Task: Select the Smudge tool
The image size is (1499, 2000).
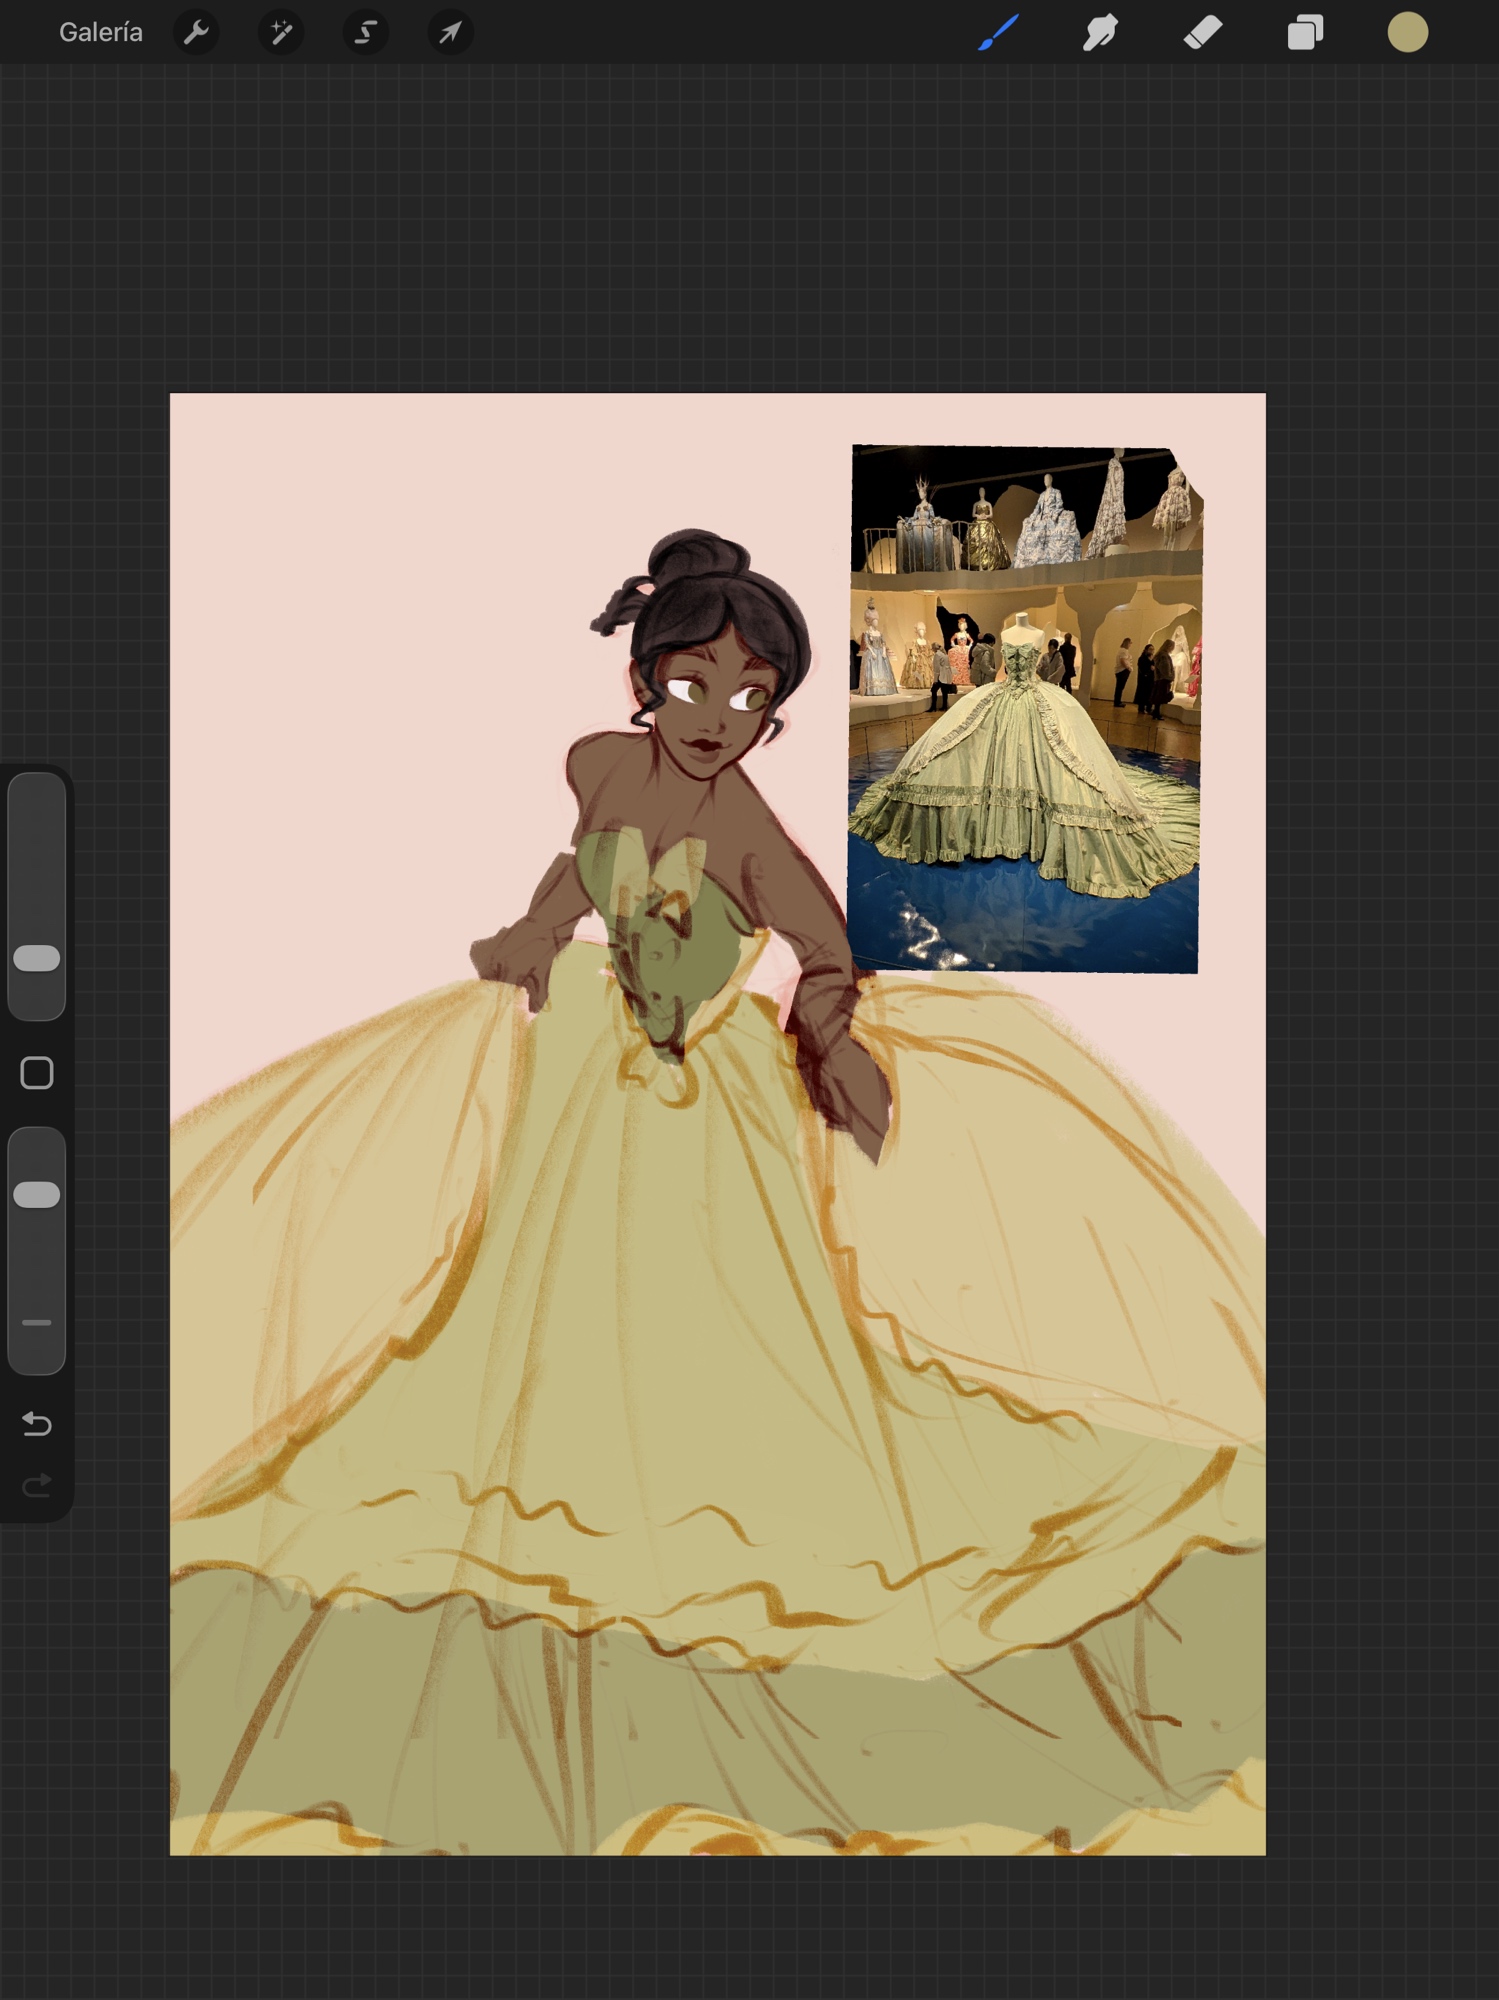Action: [x=1100, y=33]
